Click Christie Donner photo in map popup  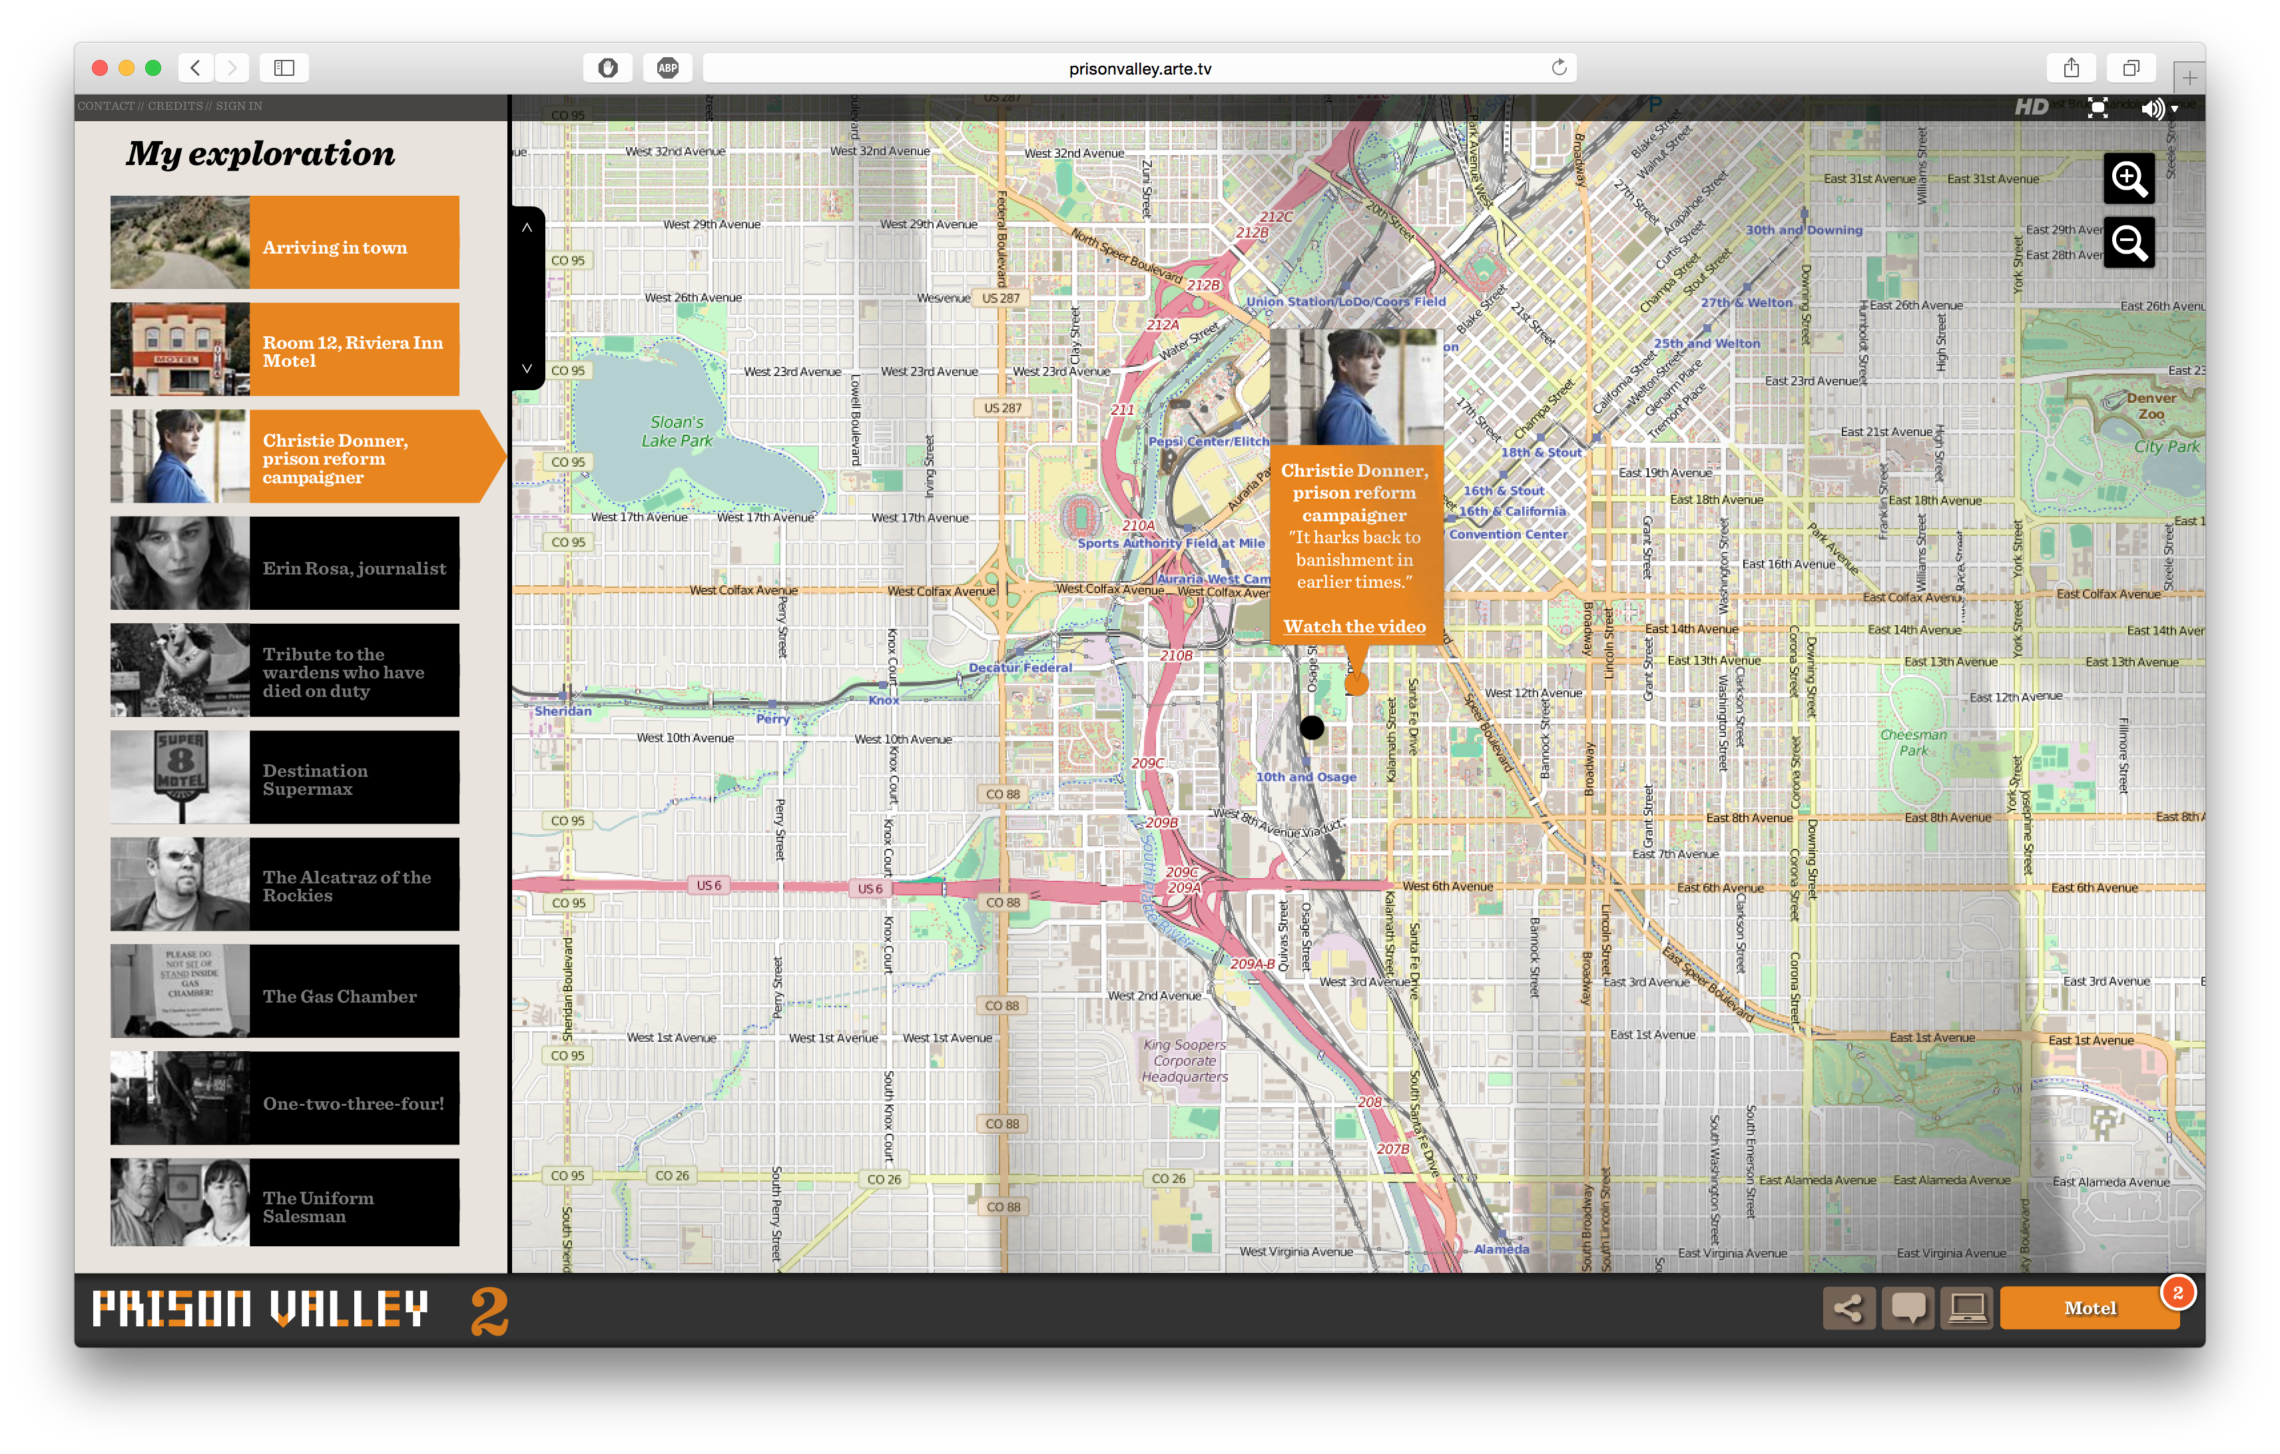pos(1356,387)
